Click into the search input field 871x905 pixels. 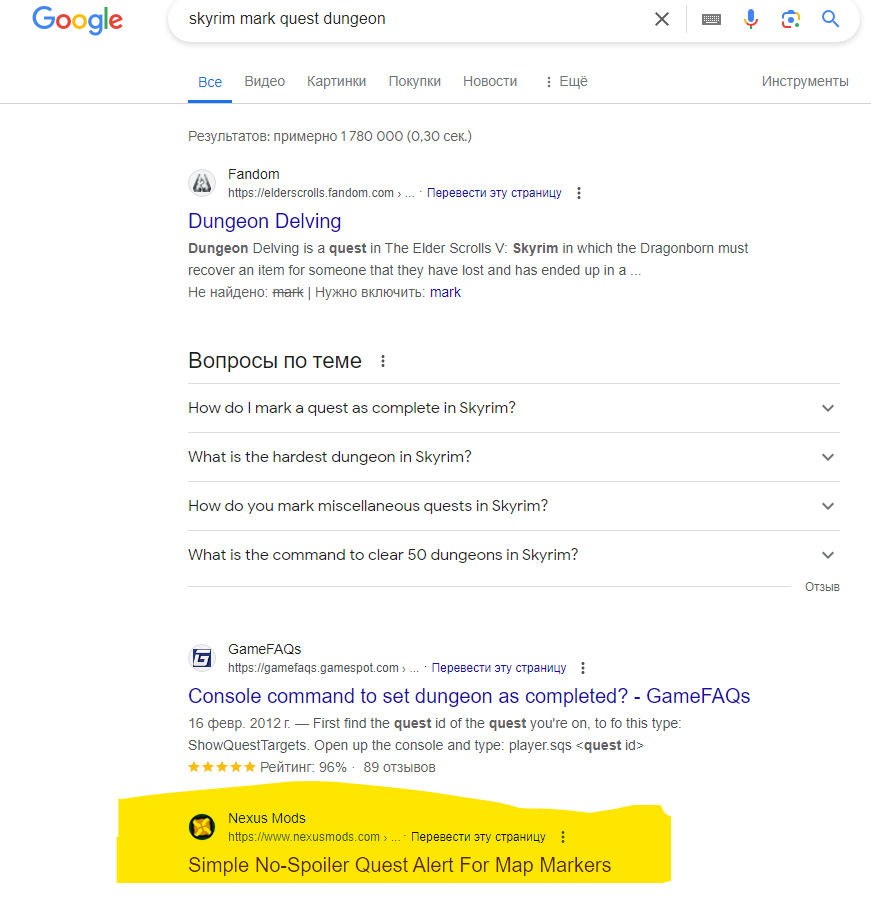click(416, 19)
